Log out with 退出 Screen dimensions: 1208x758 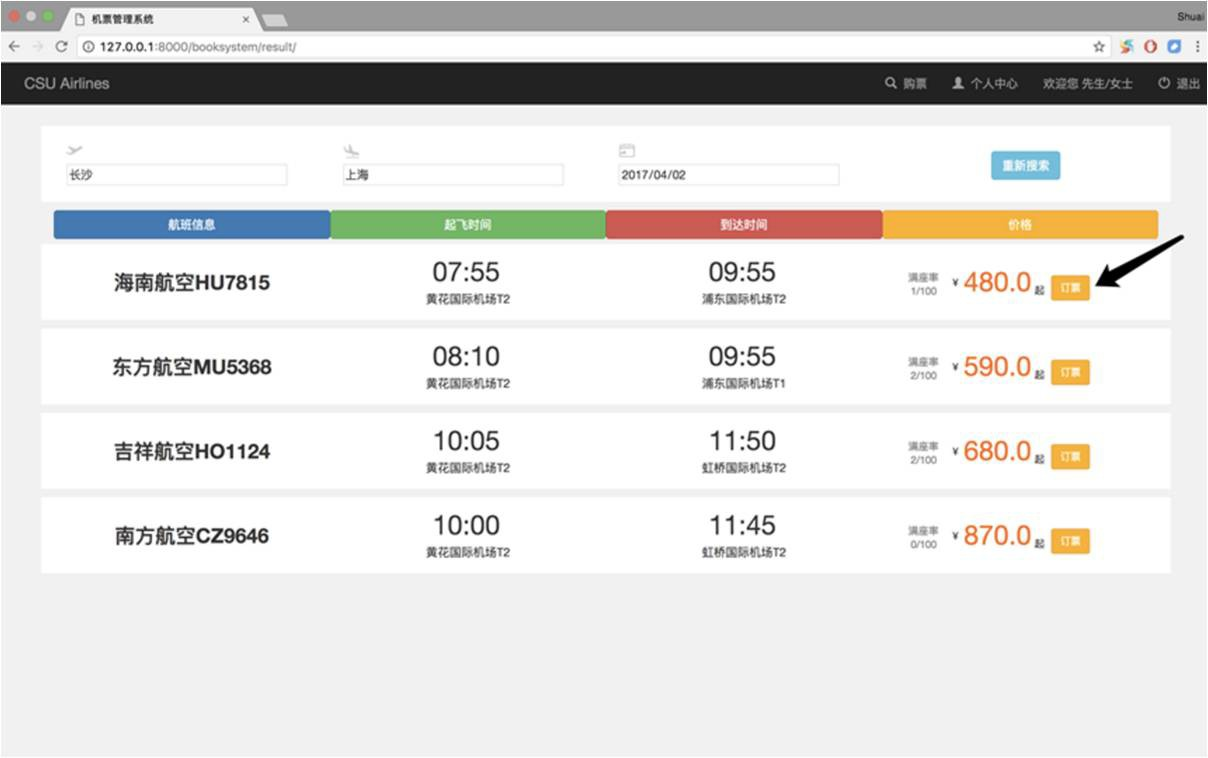[1180, 84]
